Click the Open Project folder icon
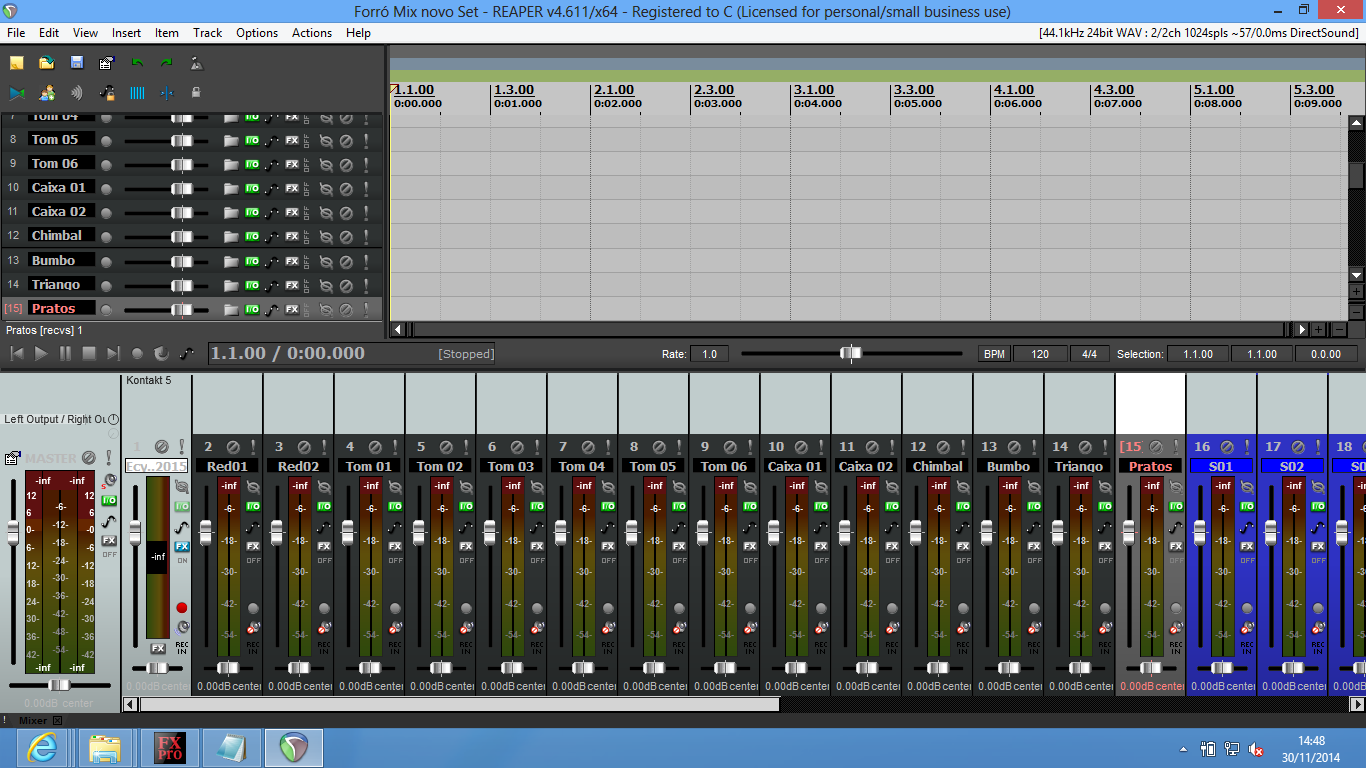1366x768 pixels. (46, 63)
